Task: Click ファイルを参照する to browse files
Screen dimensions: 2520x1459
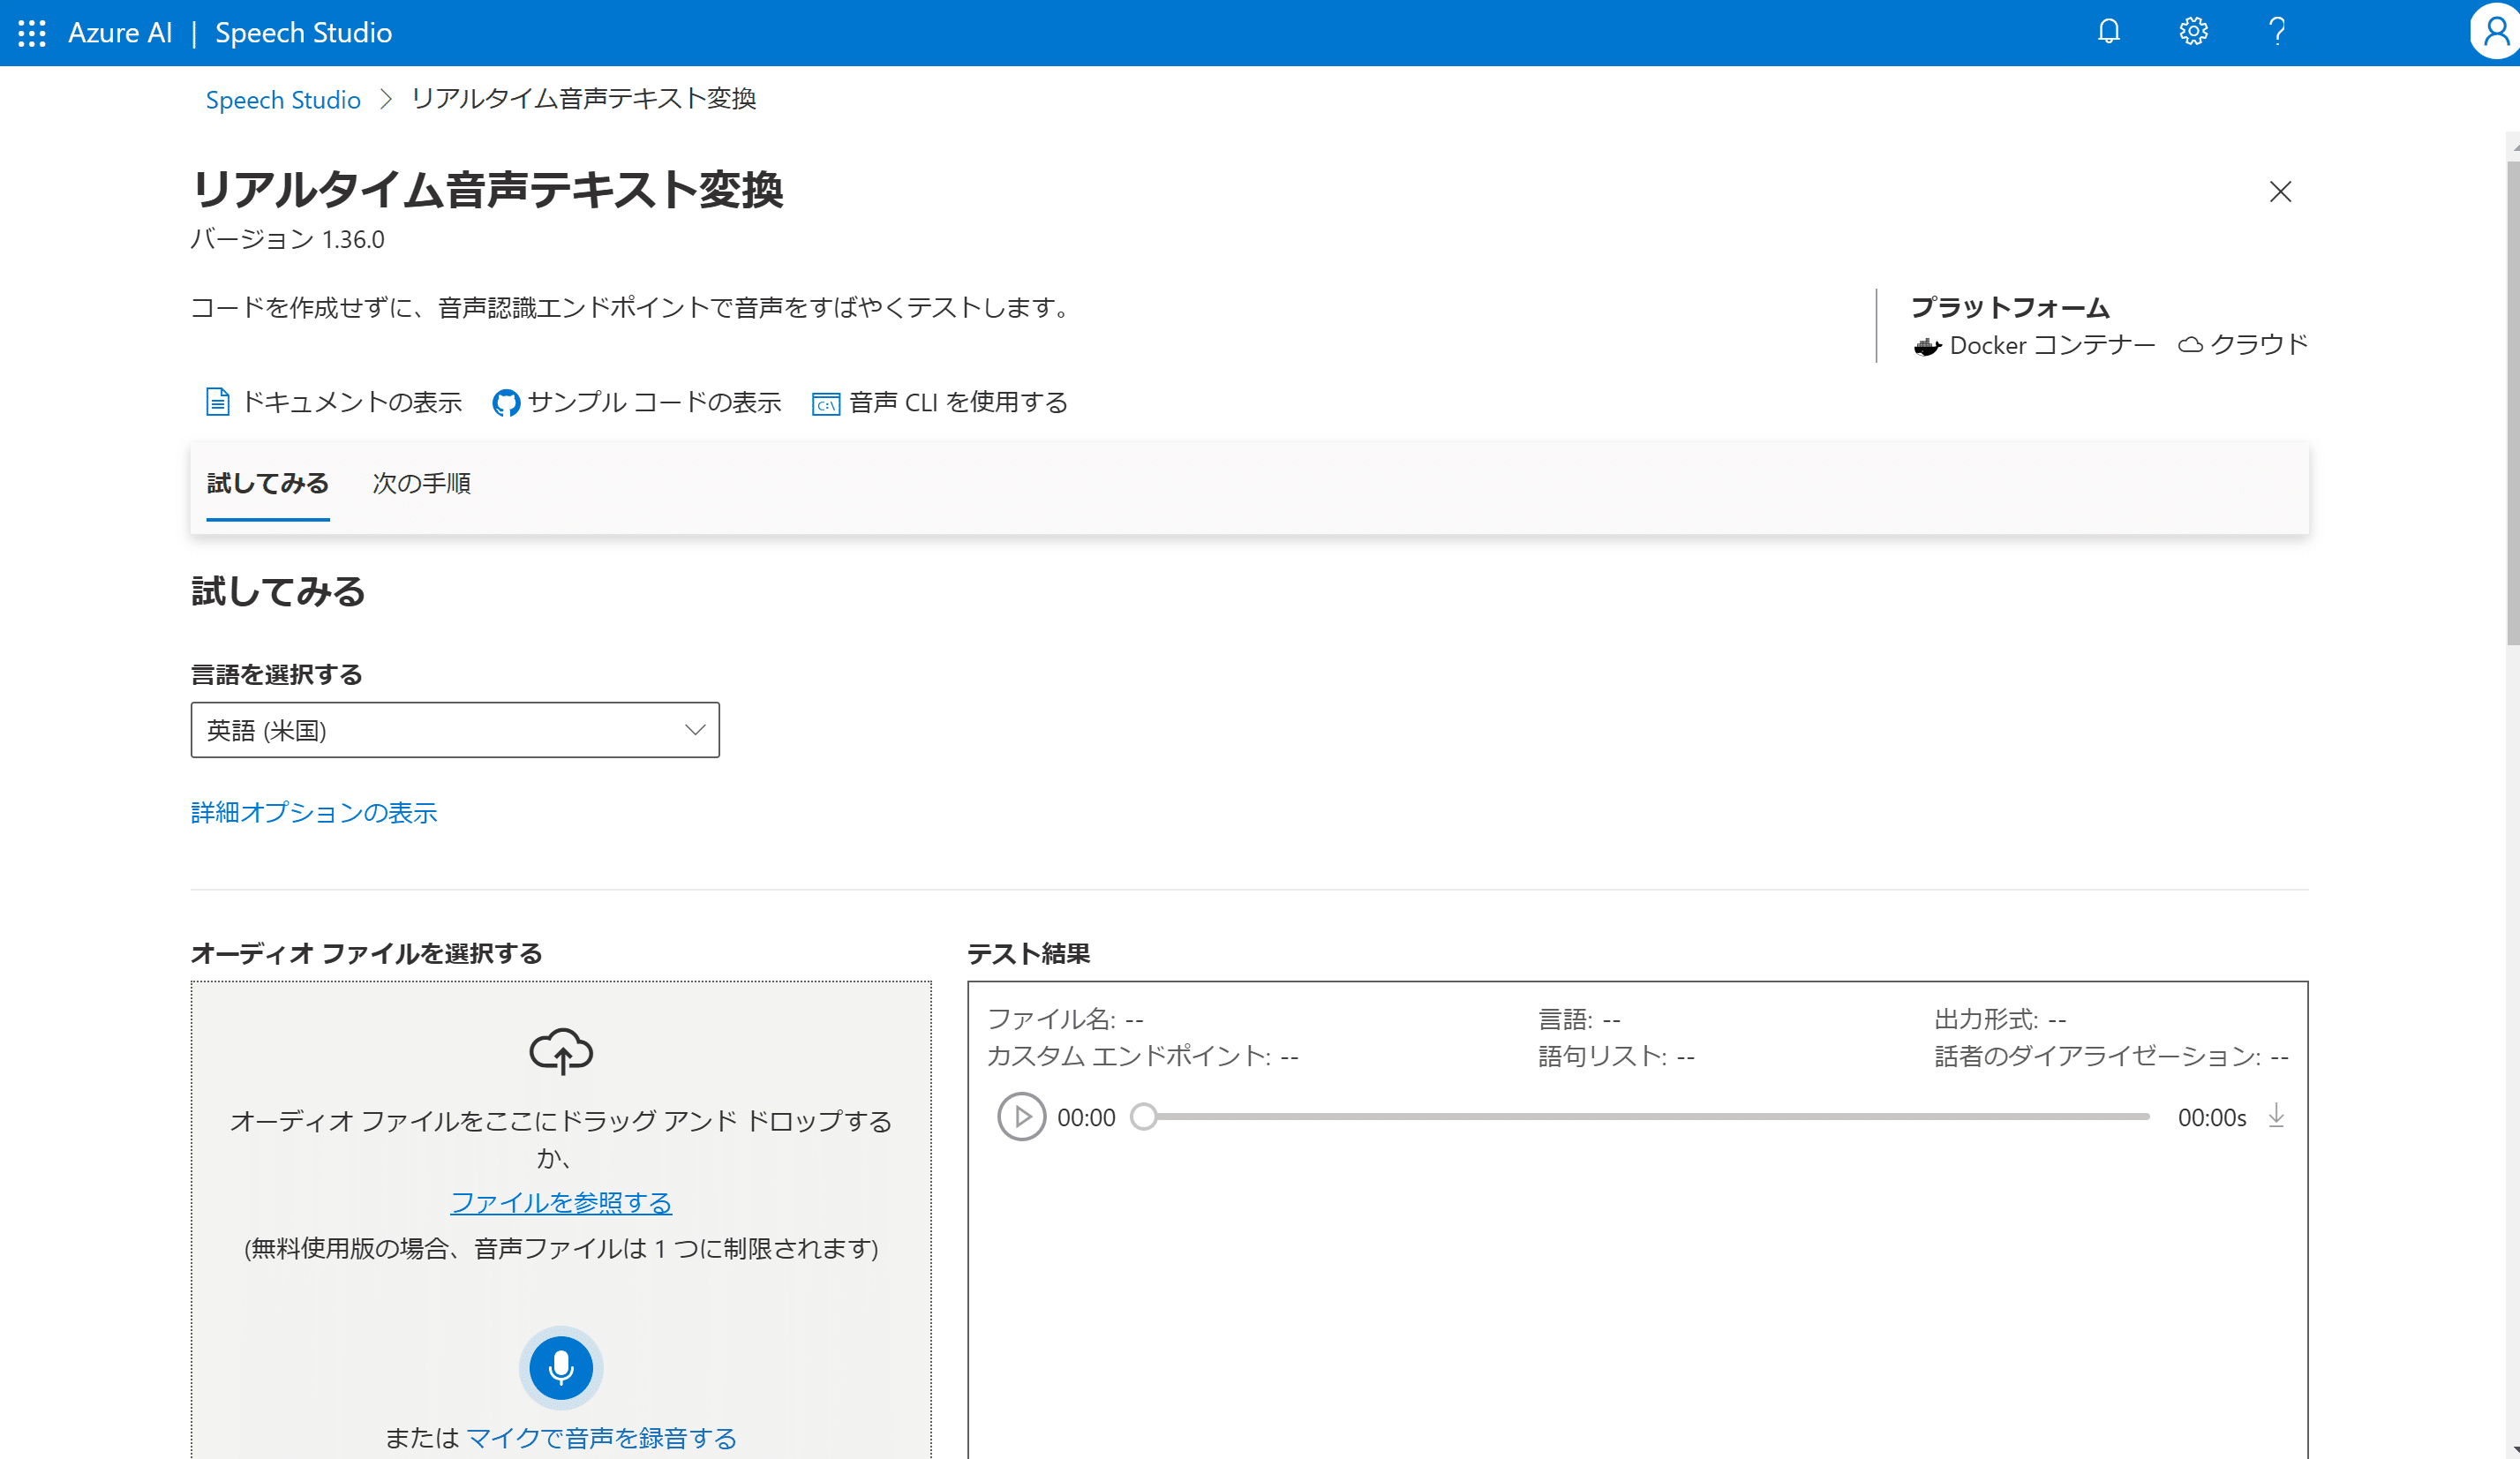Action: (561, 1202)
